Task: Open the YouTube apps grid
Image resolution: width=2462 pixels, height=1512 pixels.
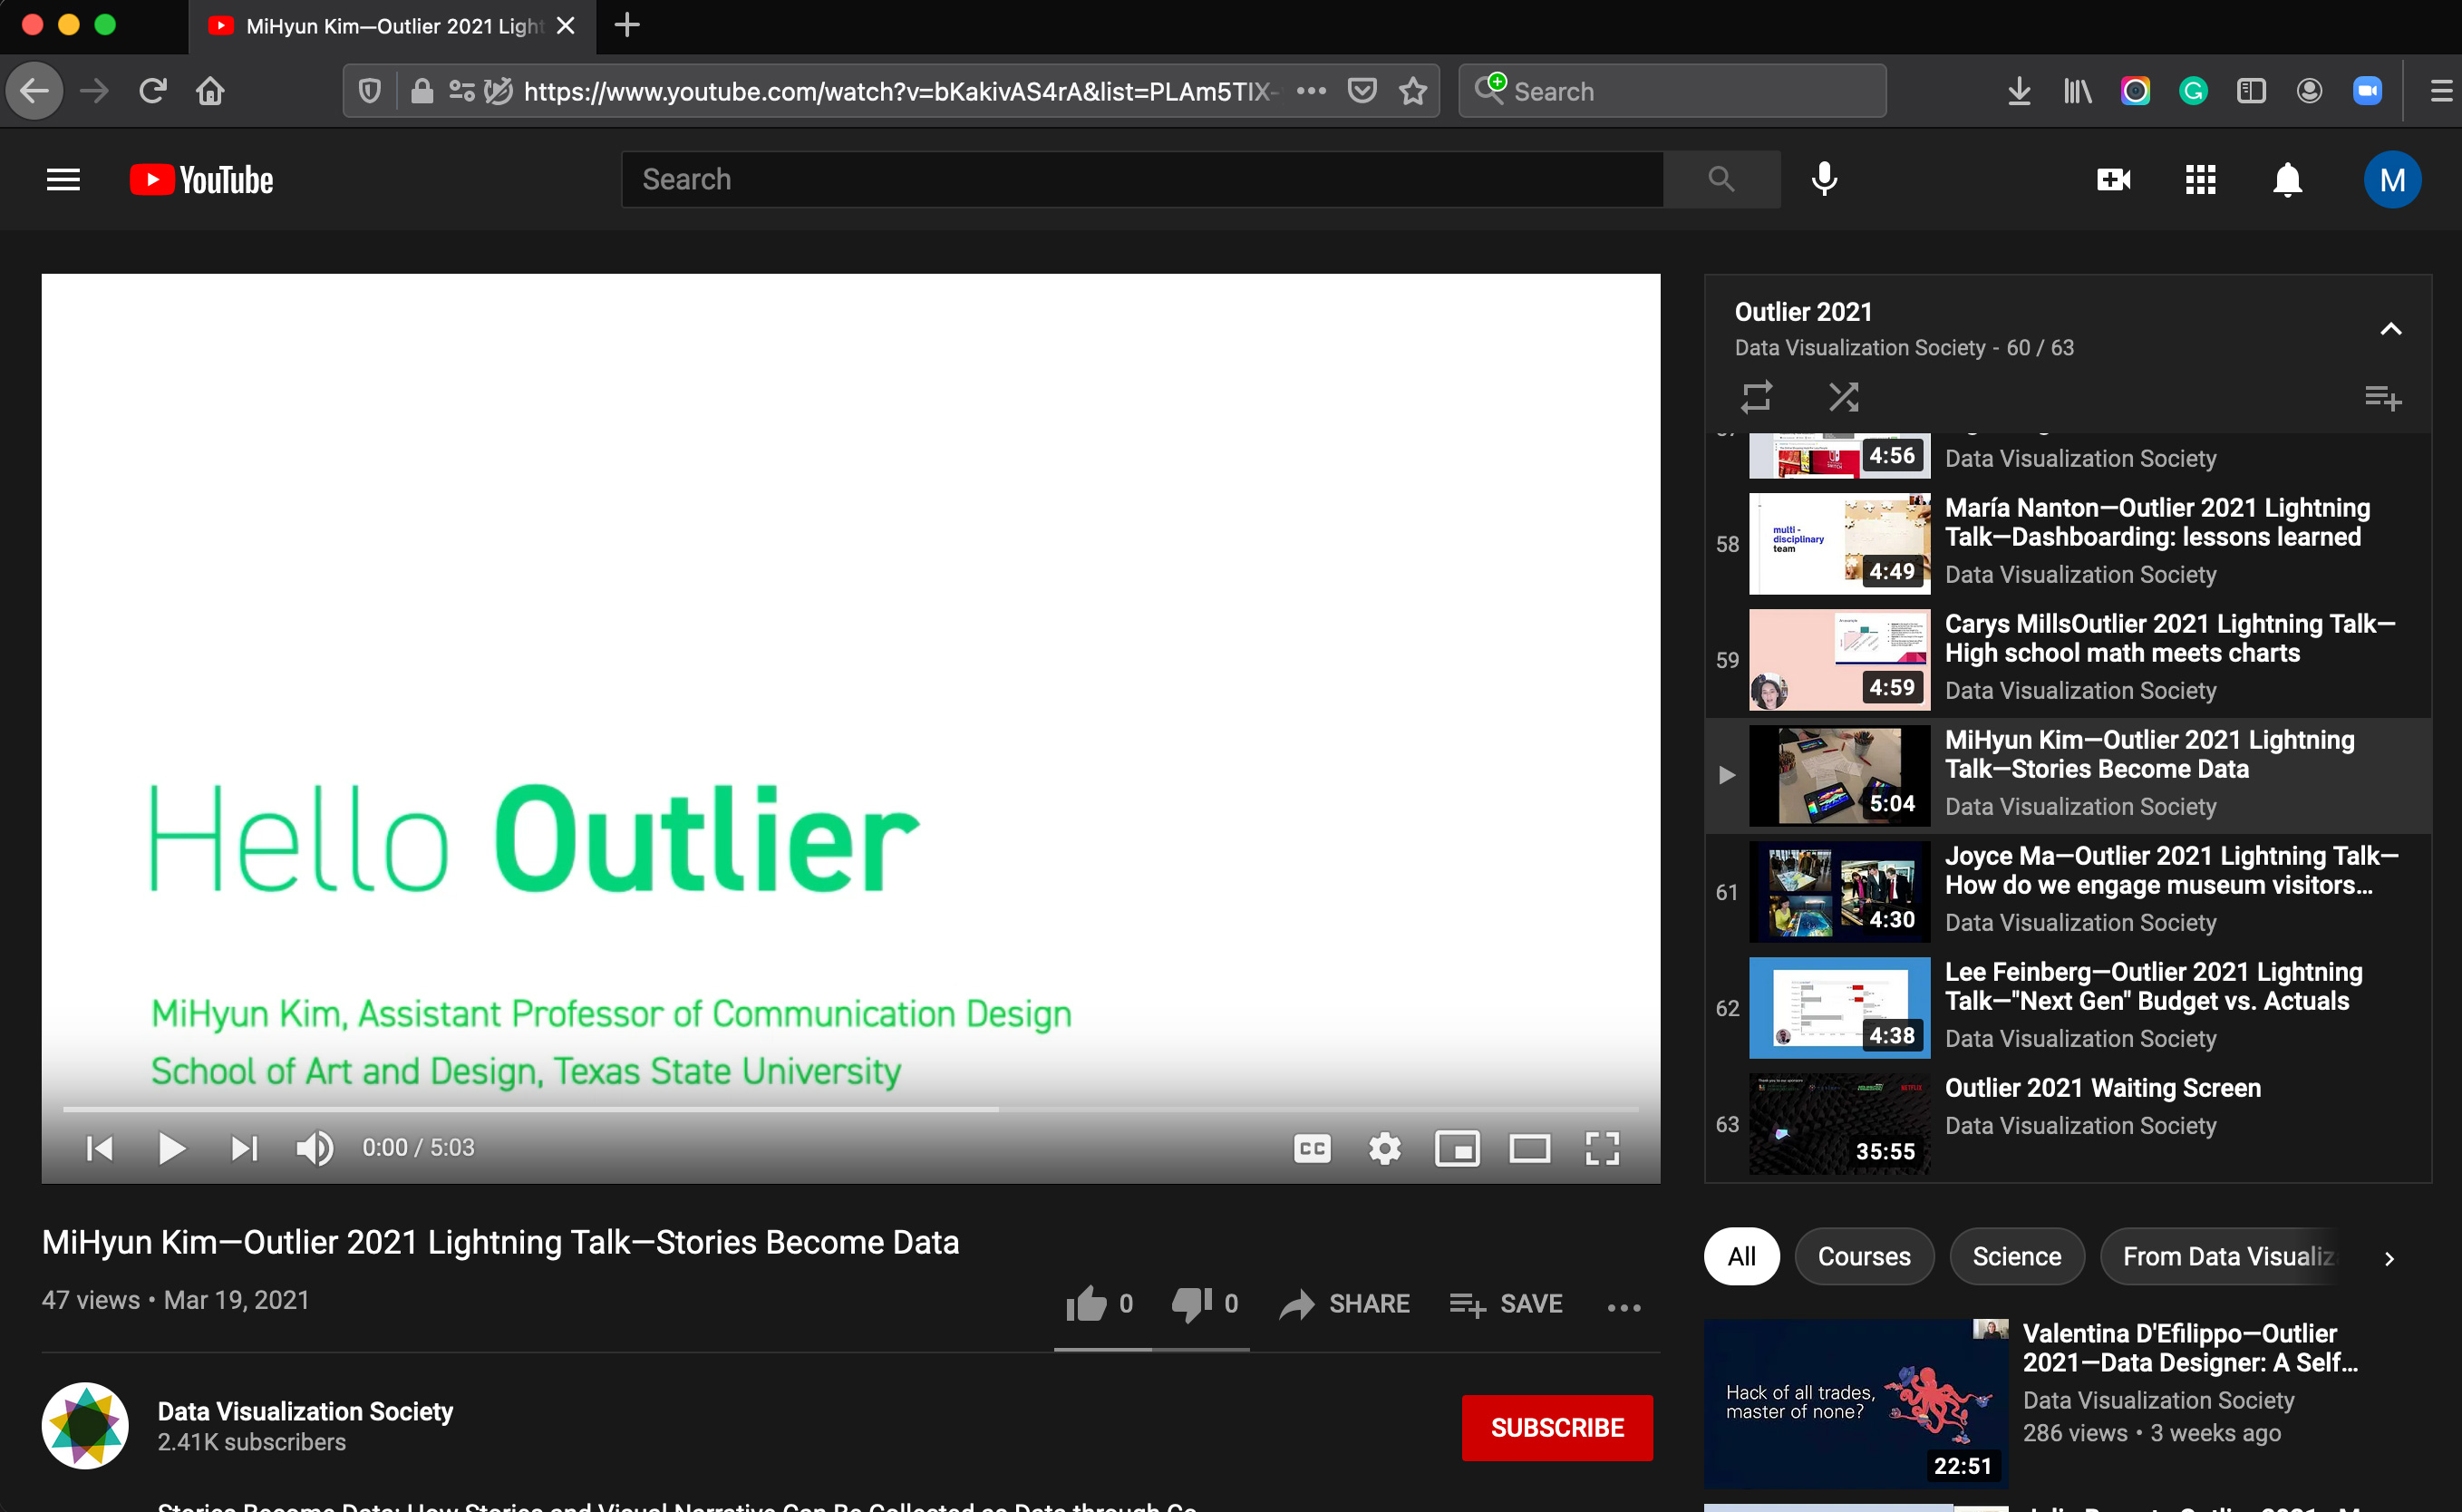Action: (2200, 180)
